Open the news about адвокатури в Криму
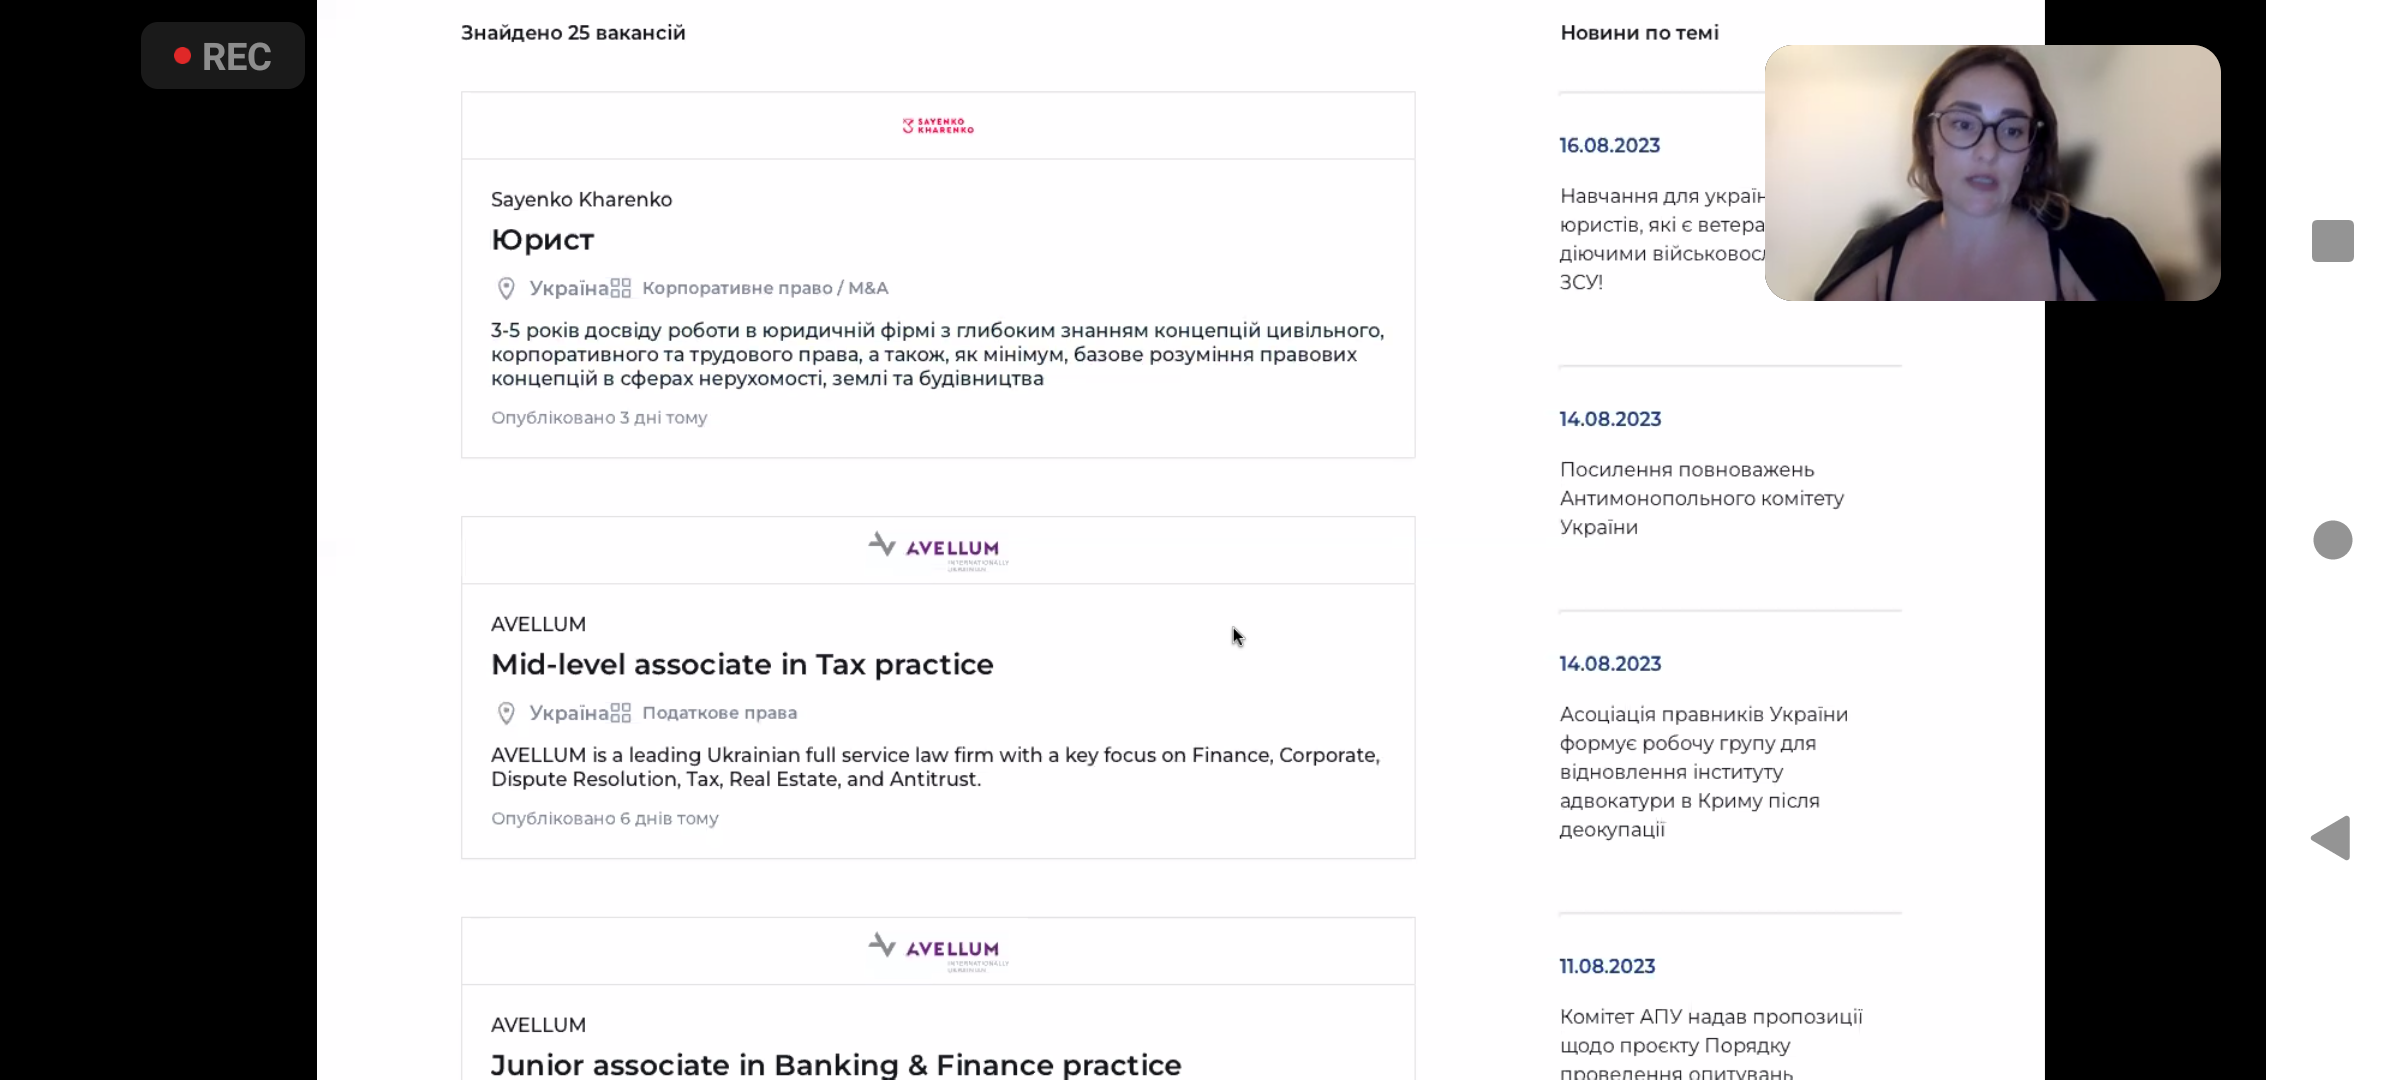This screenshot has height=1080, width=2400. (1703, 771)
